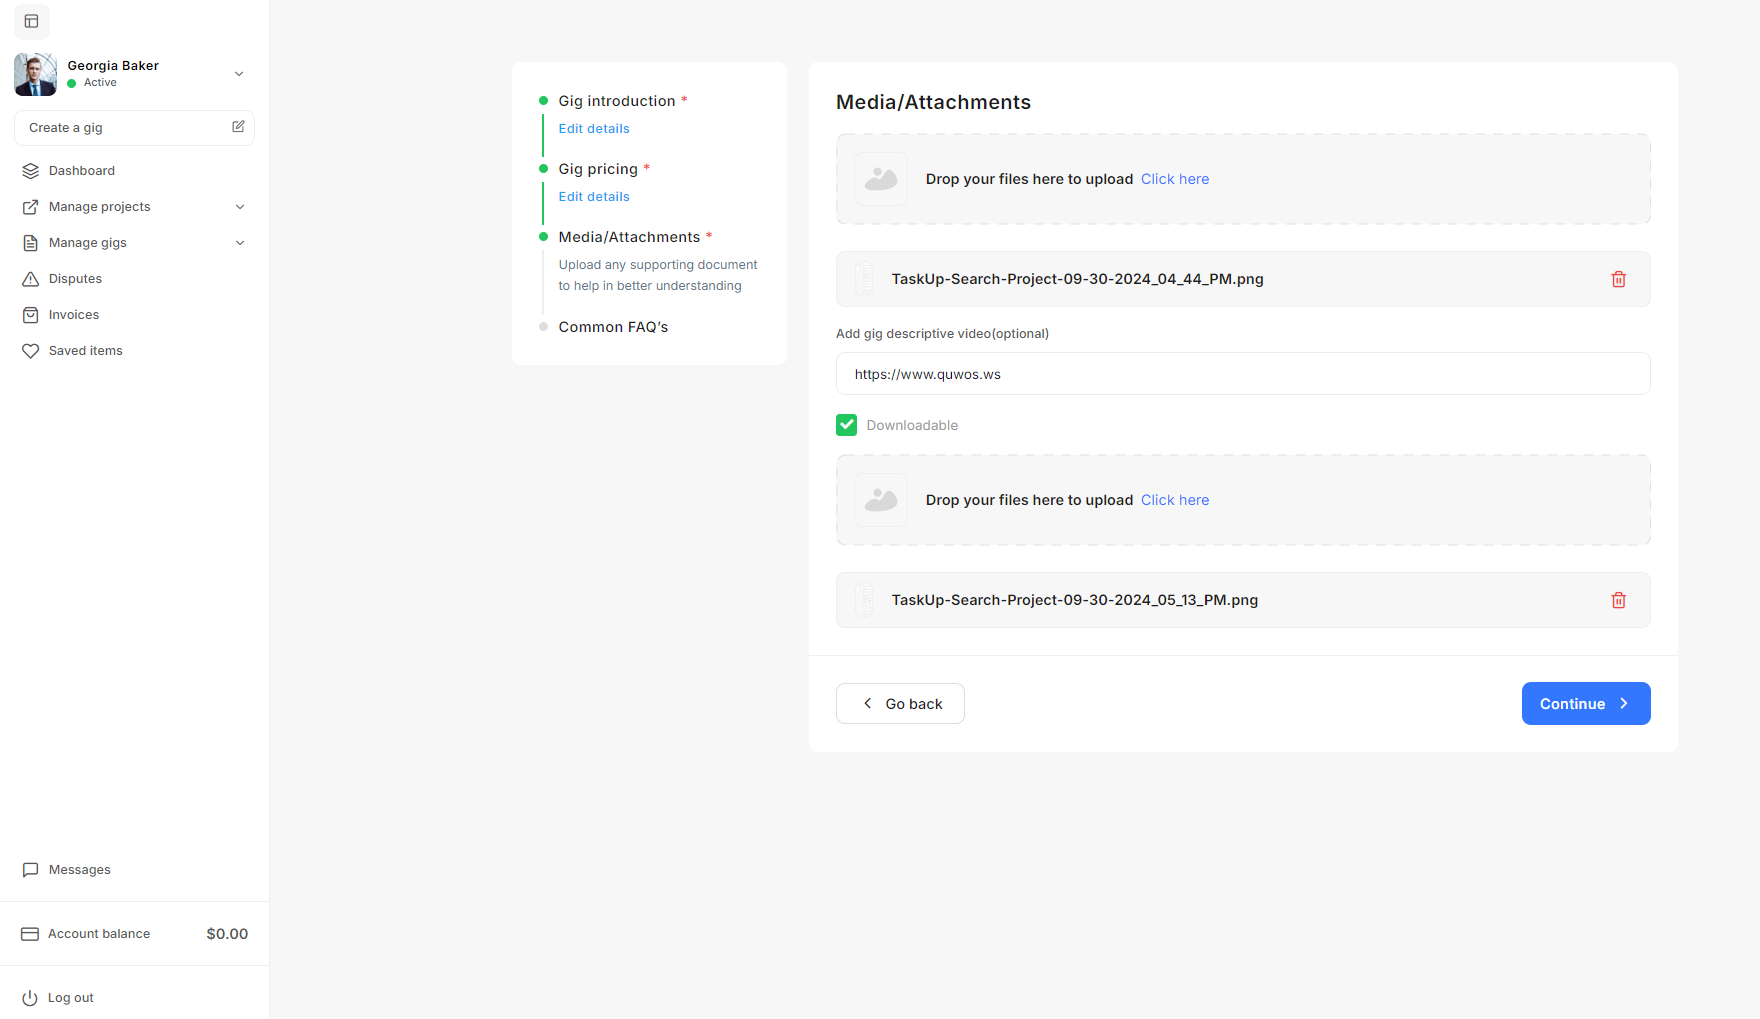Image resolution: width=1760 pixels, height=1019 pixels.
Task: Expand the Manage projects submenu
Action: tap(240, 207)
